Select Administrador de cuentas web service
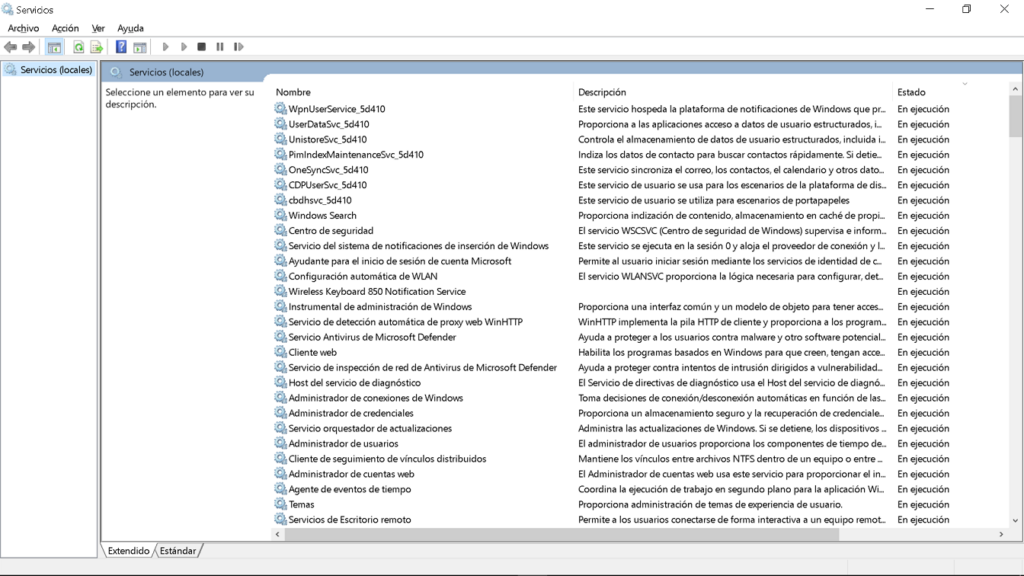1024x576 pixels. (351, 474)
